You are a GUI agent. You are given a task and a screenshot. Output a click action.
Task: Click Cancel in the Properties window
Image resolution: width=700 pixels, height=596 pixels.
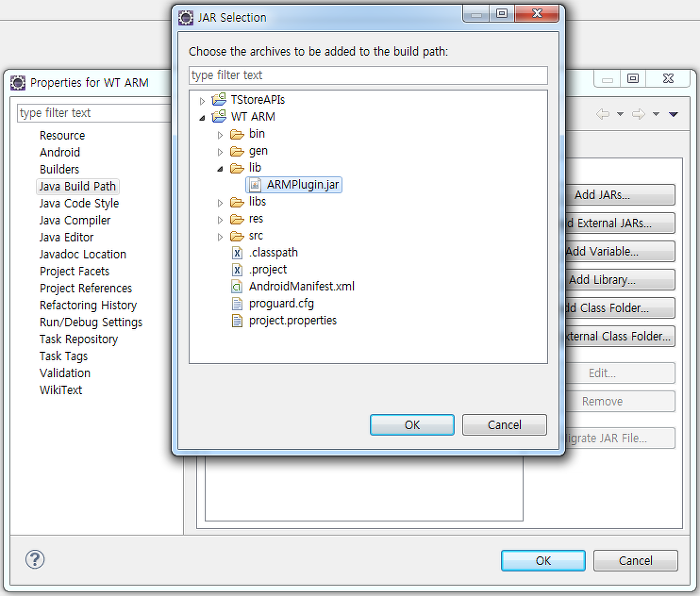[635, 561]
